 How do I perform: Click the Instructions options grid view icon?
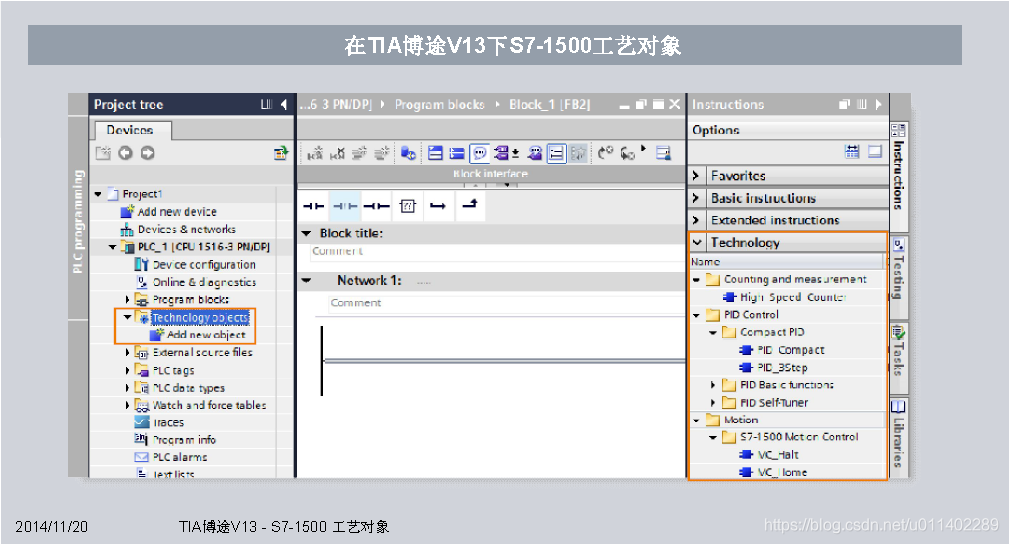[x=852, y=152]
